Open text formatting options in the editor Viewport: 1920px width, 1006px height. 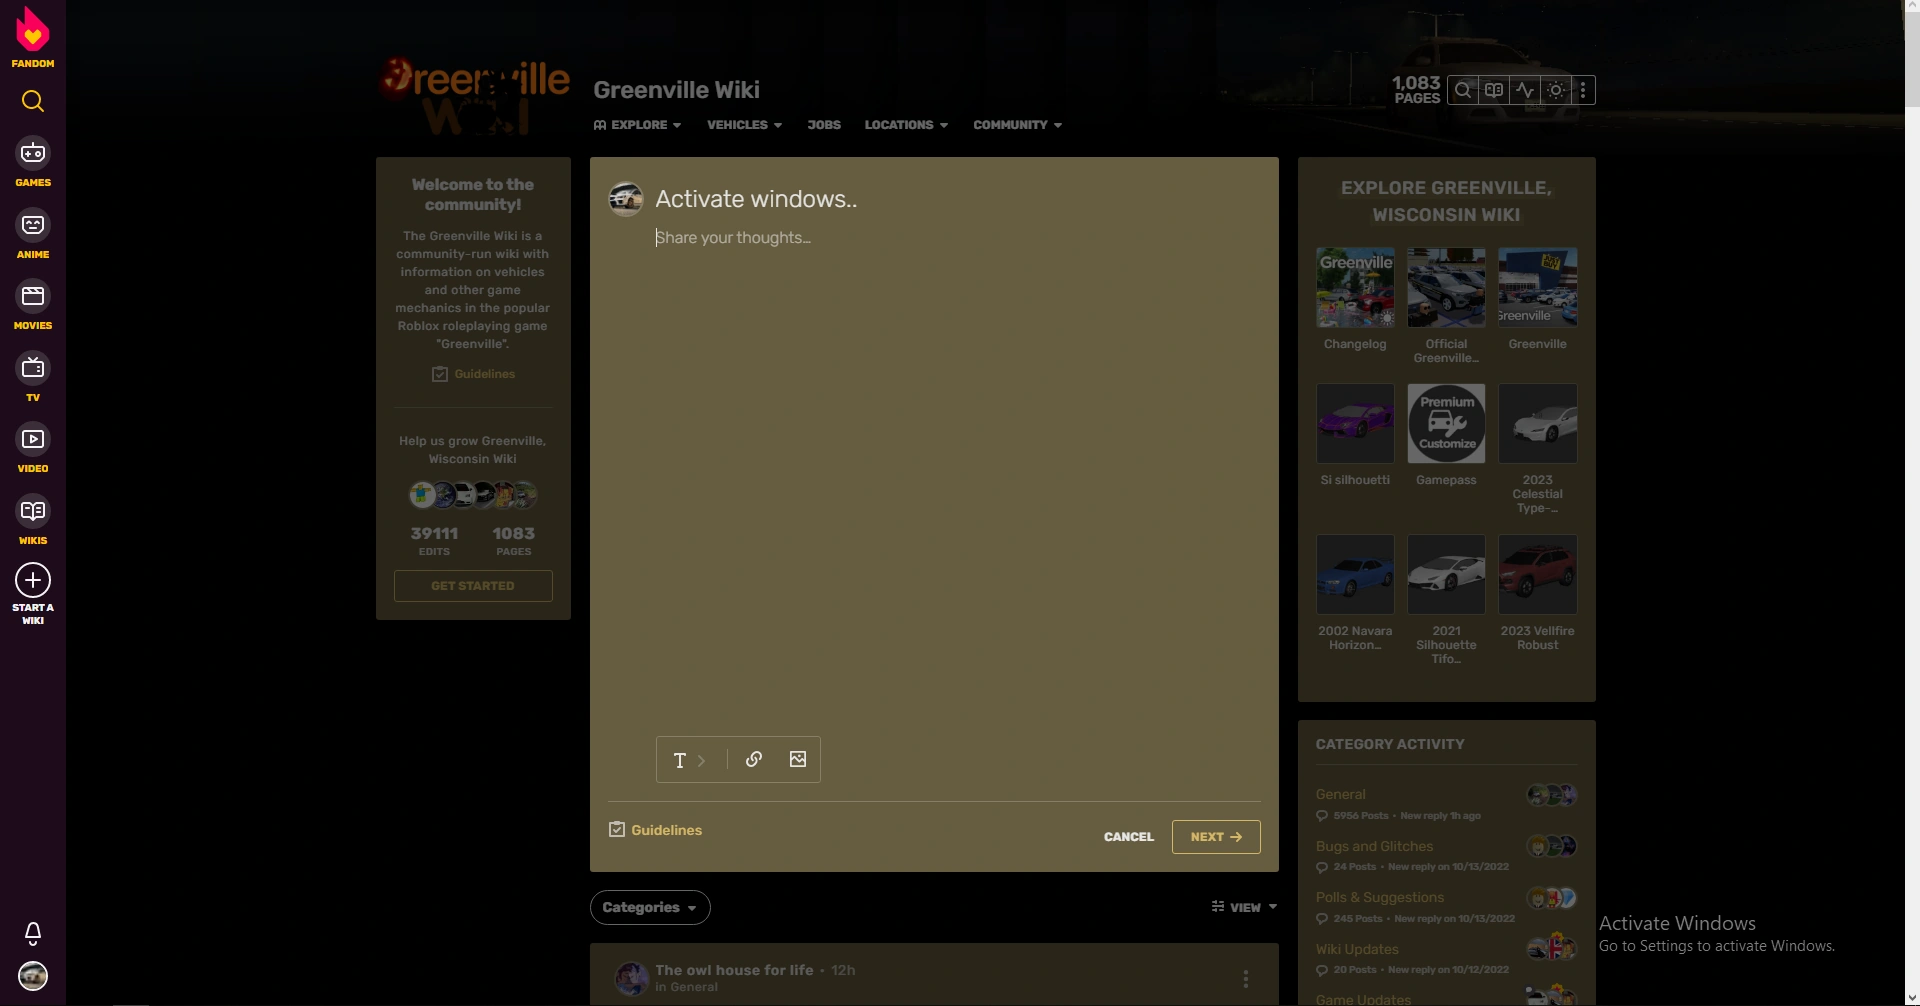pyautogui.click(x=689, y=760)
